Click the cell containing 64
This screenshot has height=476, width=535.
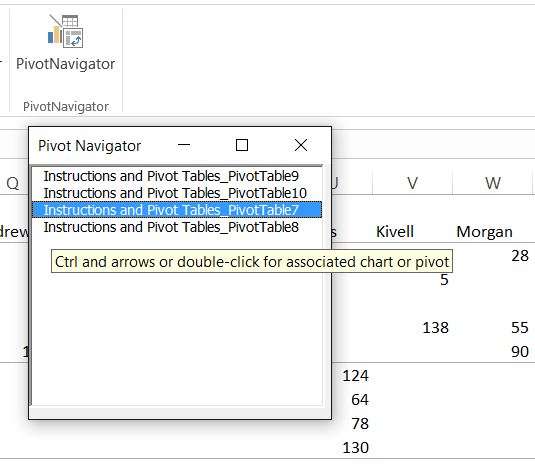tap(359, 400)
